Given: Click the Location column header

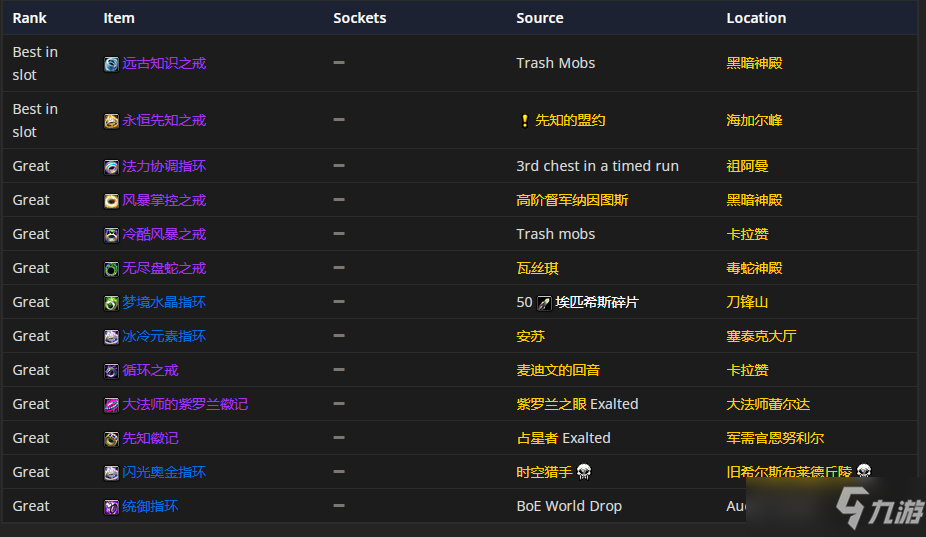Looking at the screenshot, I should (x=756, y=18).
